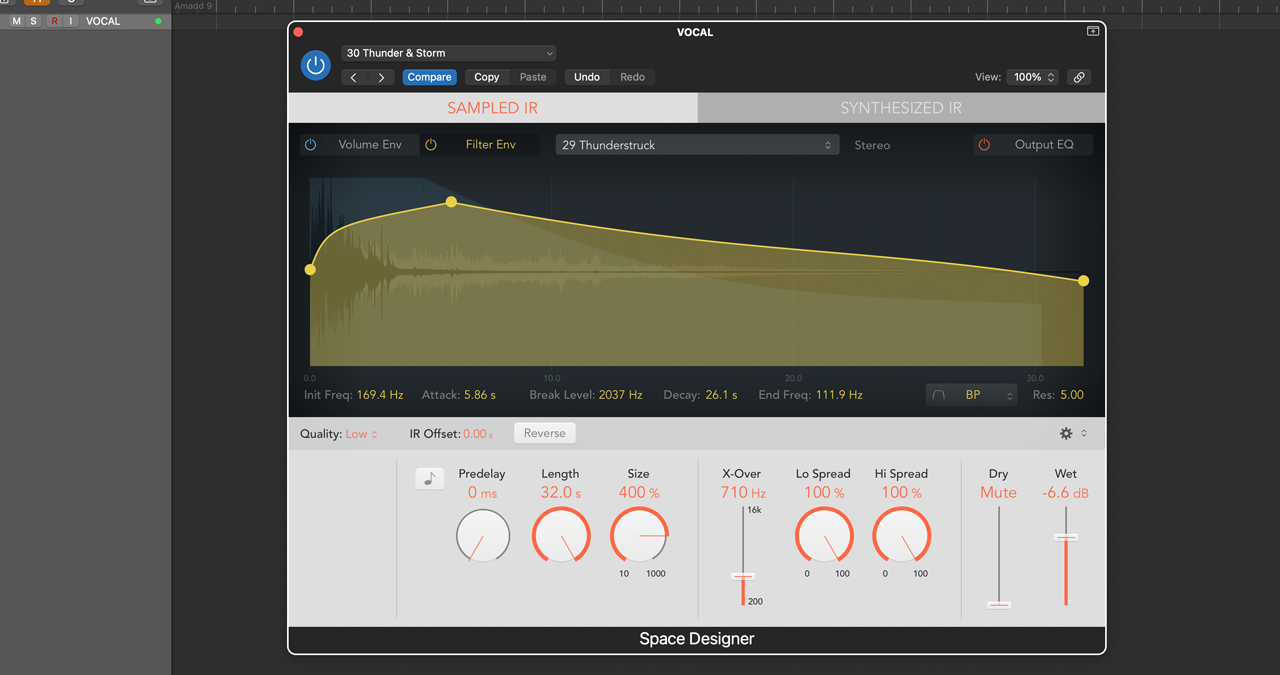This screenshot has height=675, width=1280.
Task: Close the Space Designer plug-in window
Action: click(x=298, y=32)
